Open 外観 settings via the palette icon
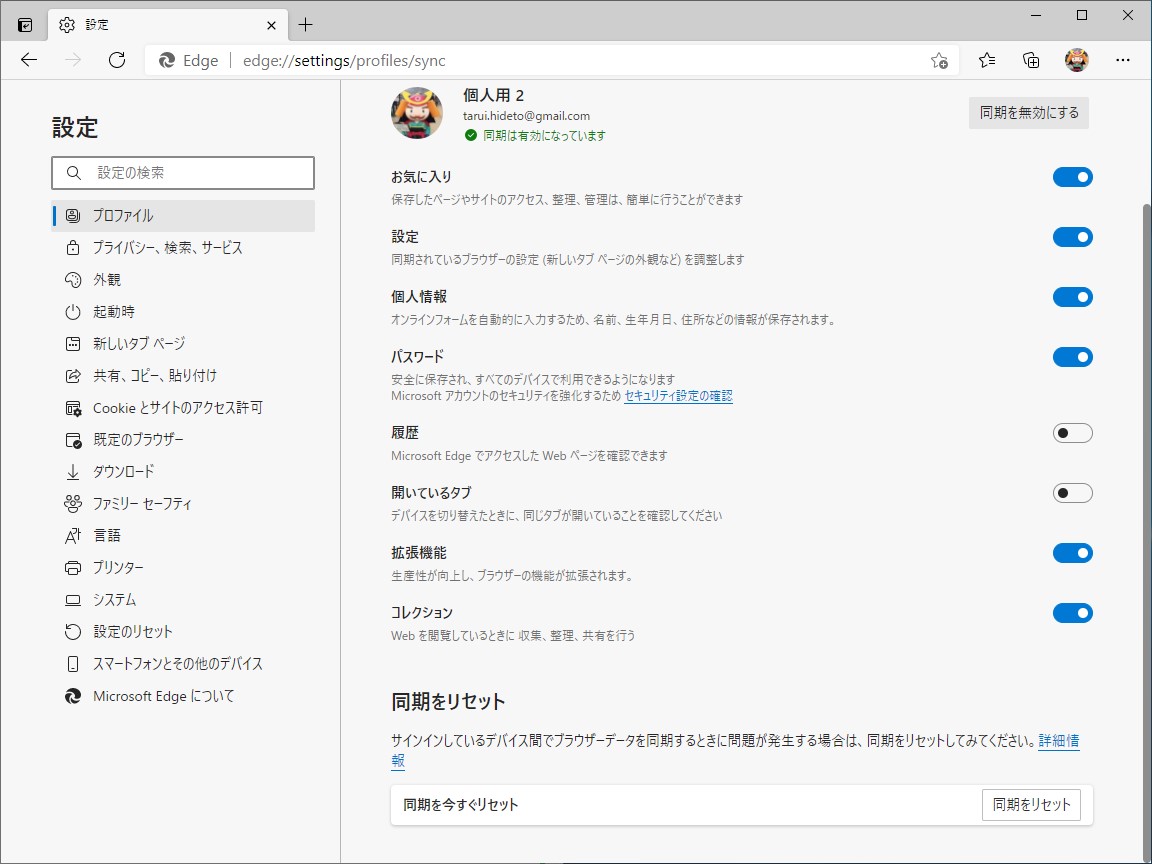The height and width of the screenshot is (864, 1152). coord(71,279)
